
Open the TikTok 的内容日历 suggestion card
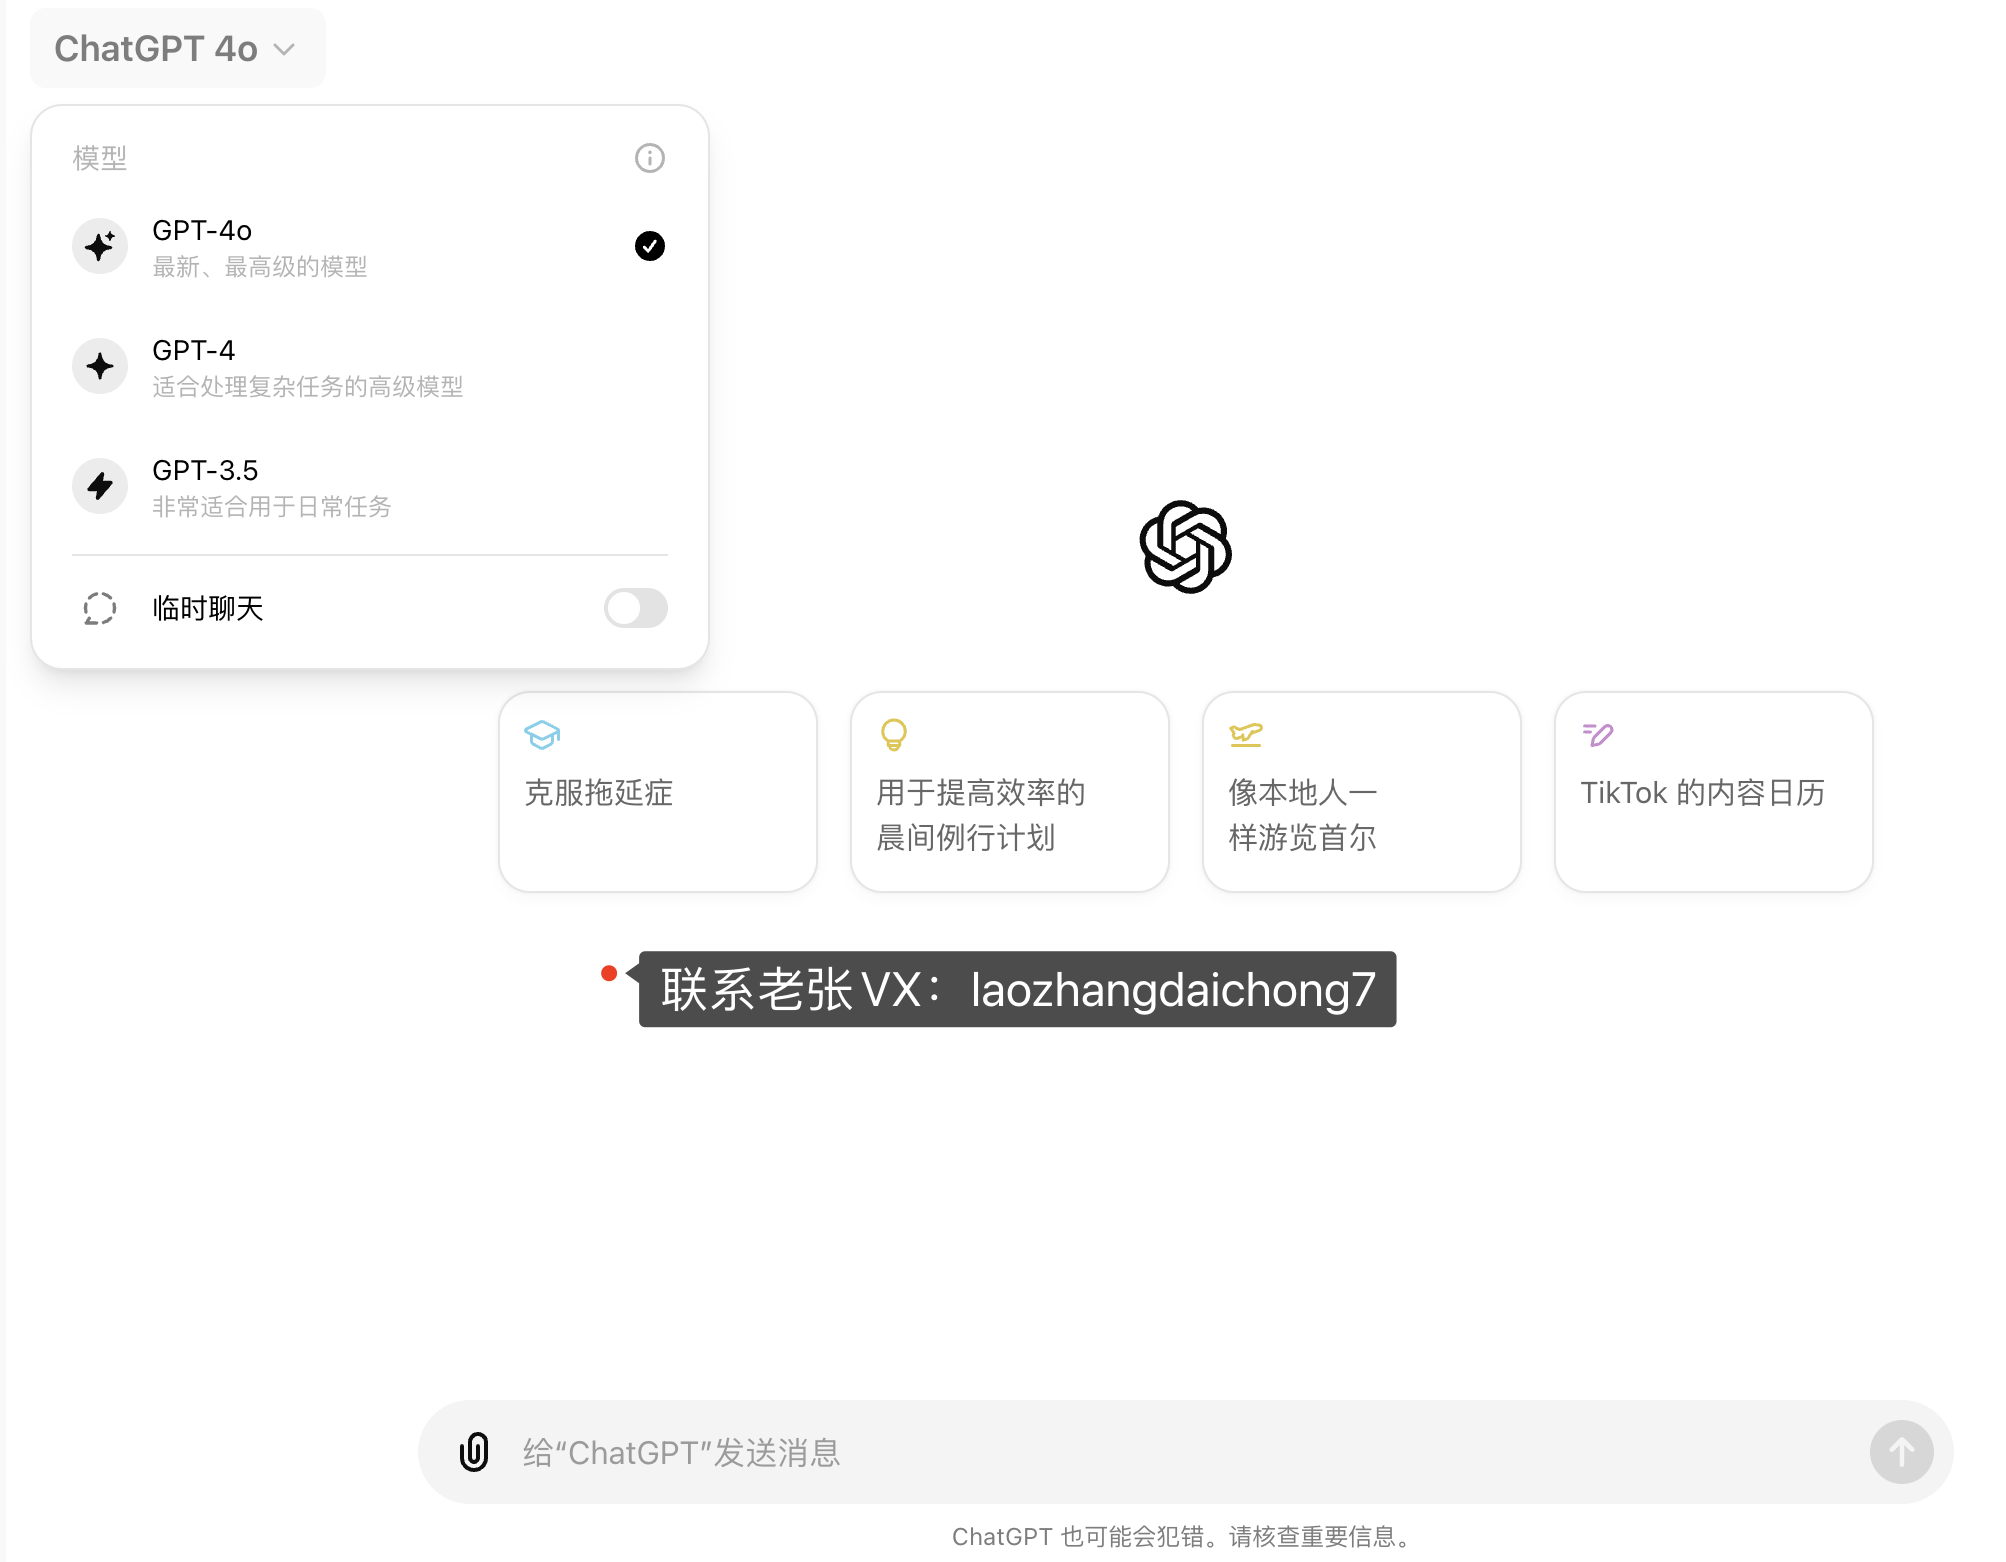(x=1714, y=792)
